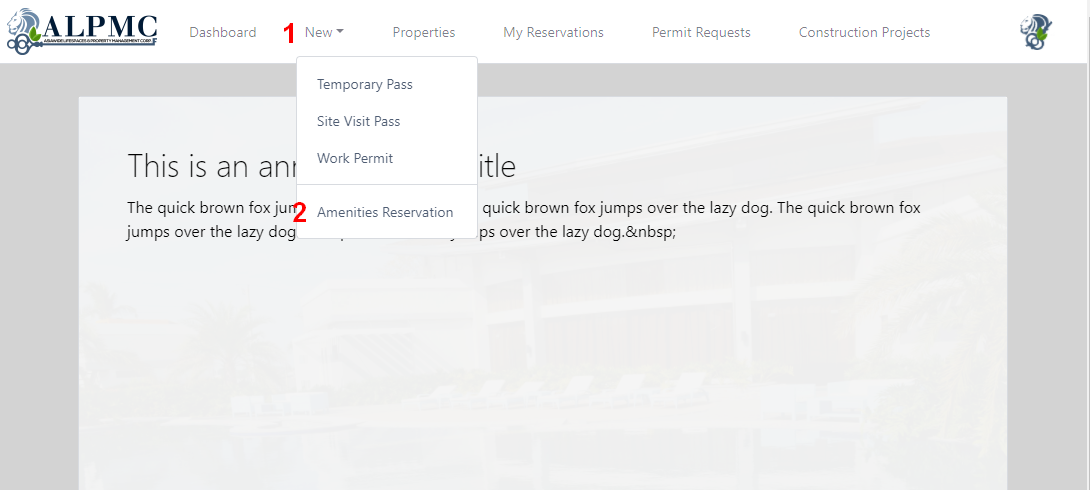Screen dimensions: 1090x490
Task: Click the faded building image in the card
Action: 600,380
